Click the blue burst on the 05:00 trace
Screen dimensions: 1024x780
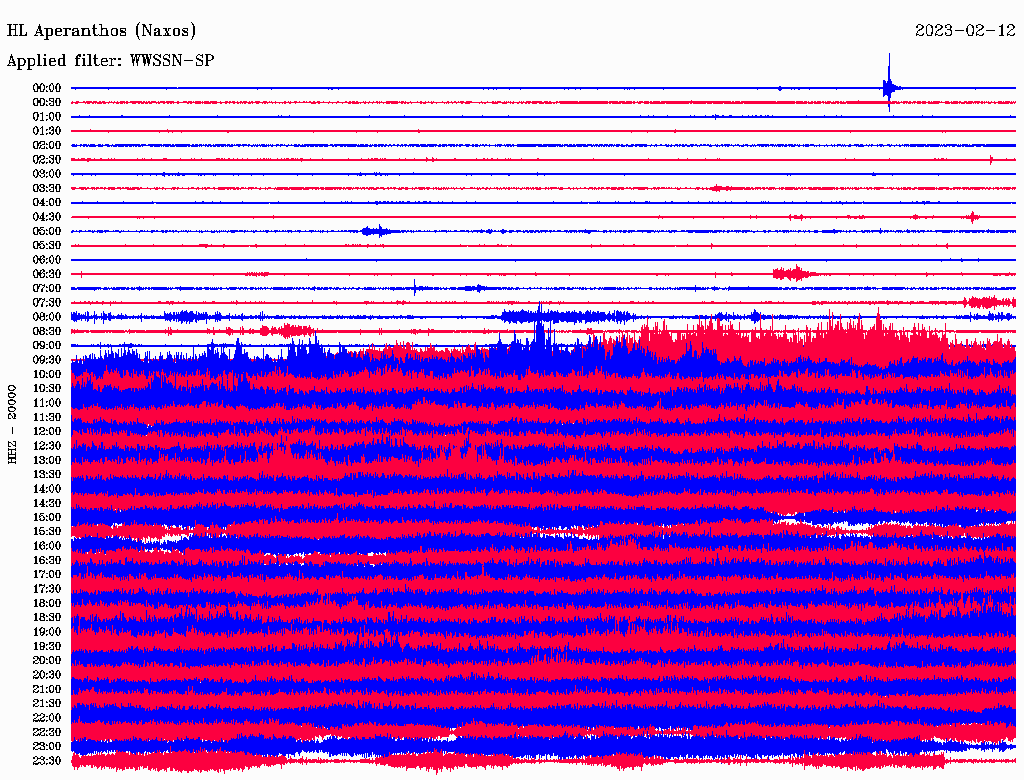coord(377,231)
